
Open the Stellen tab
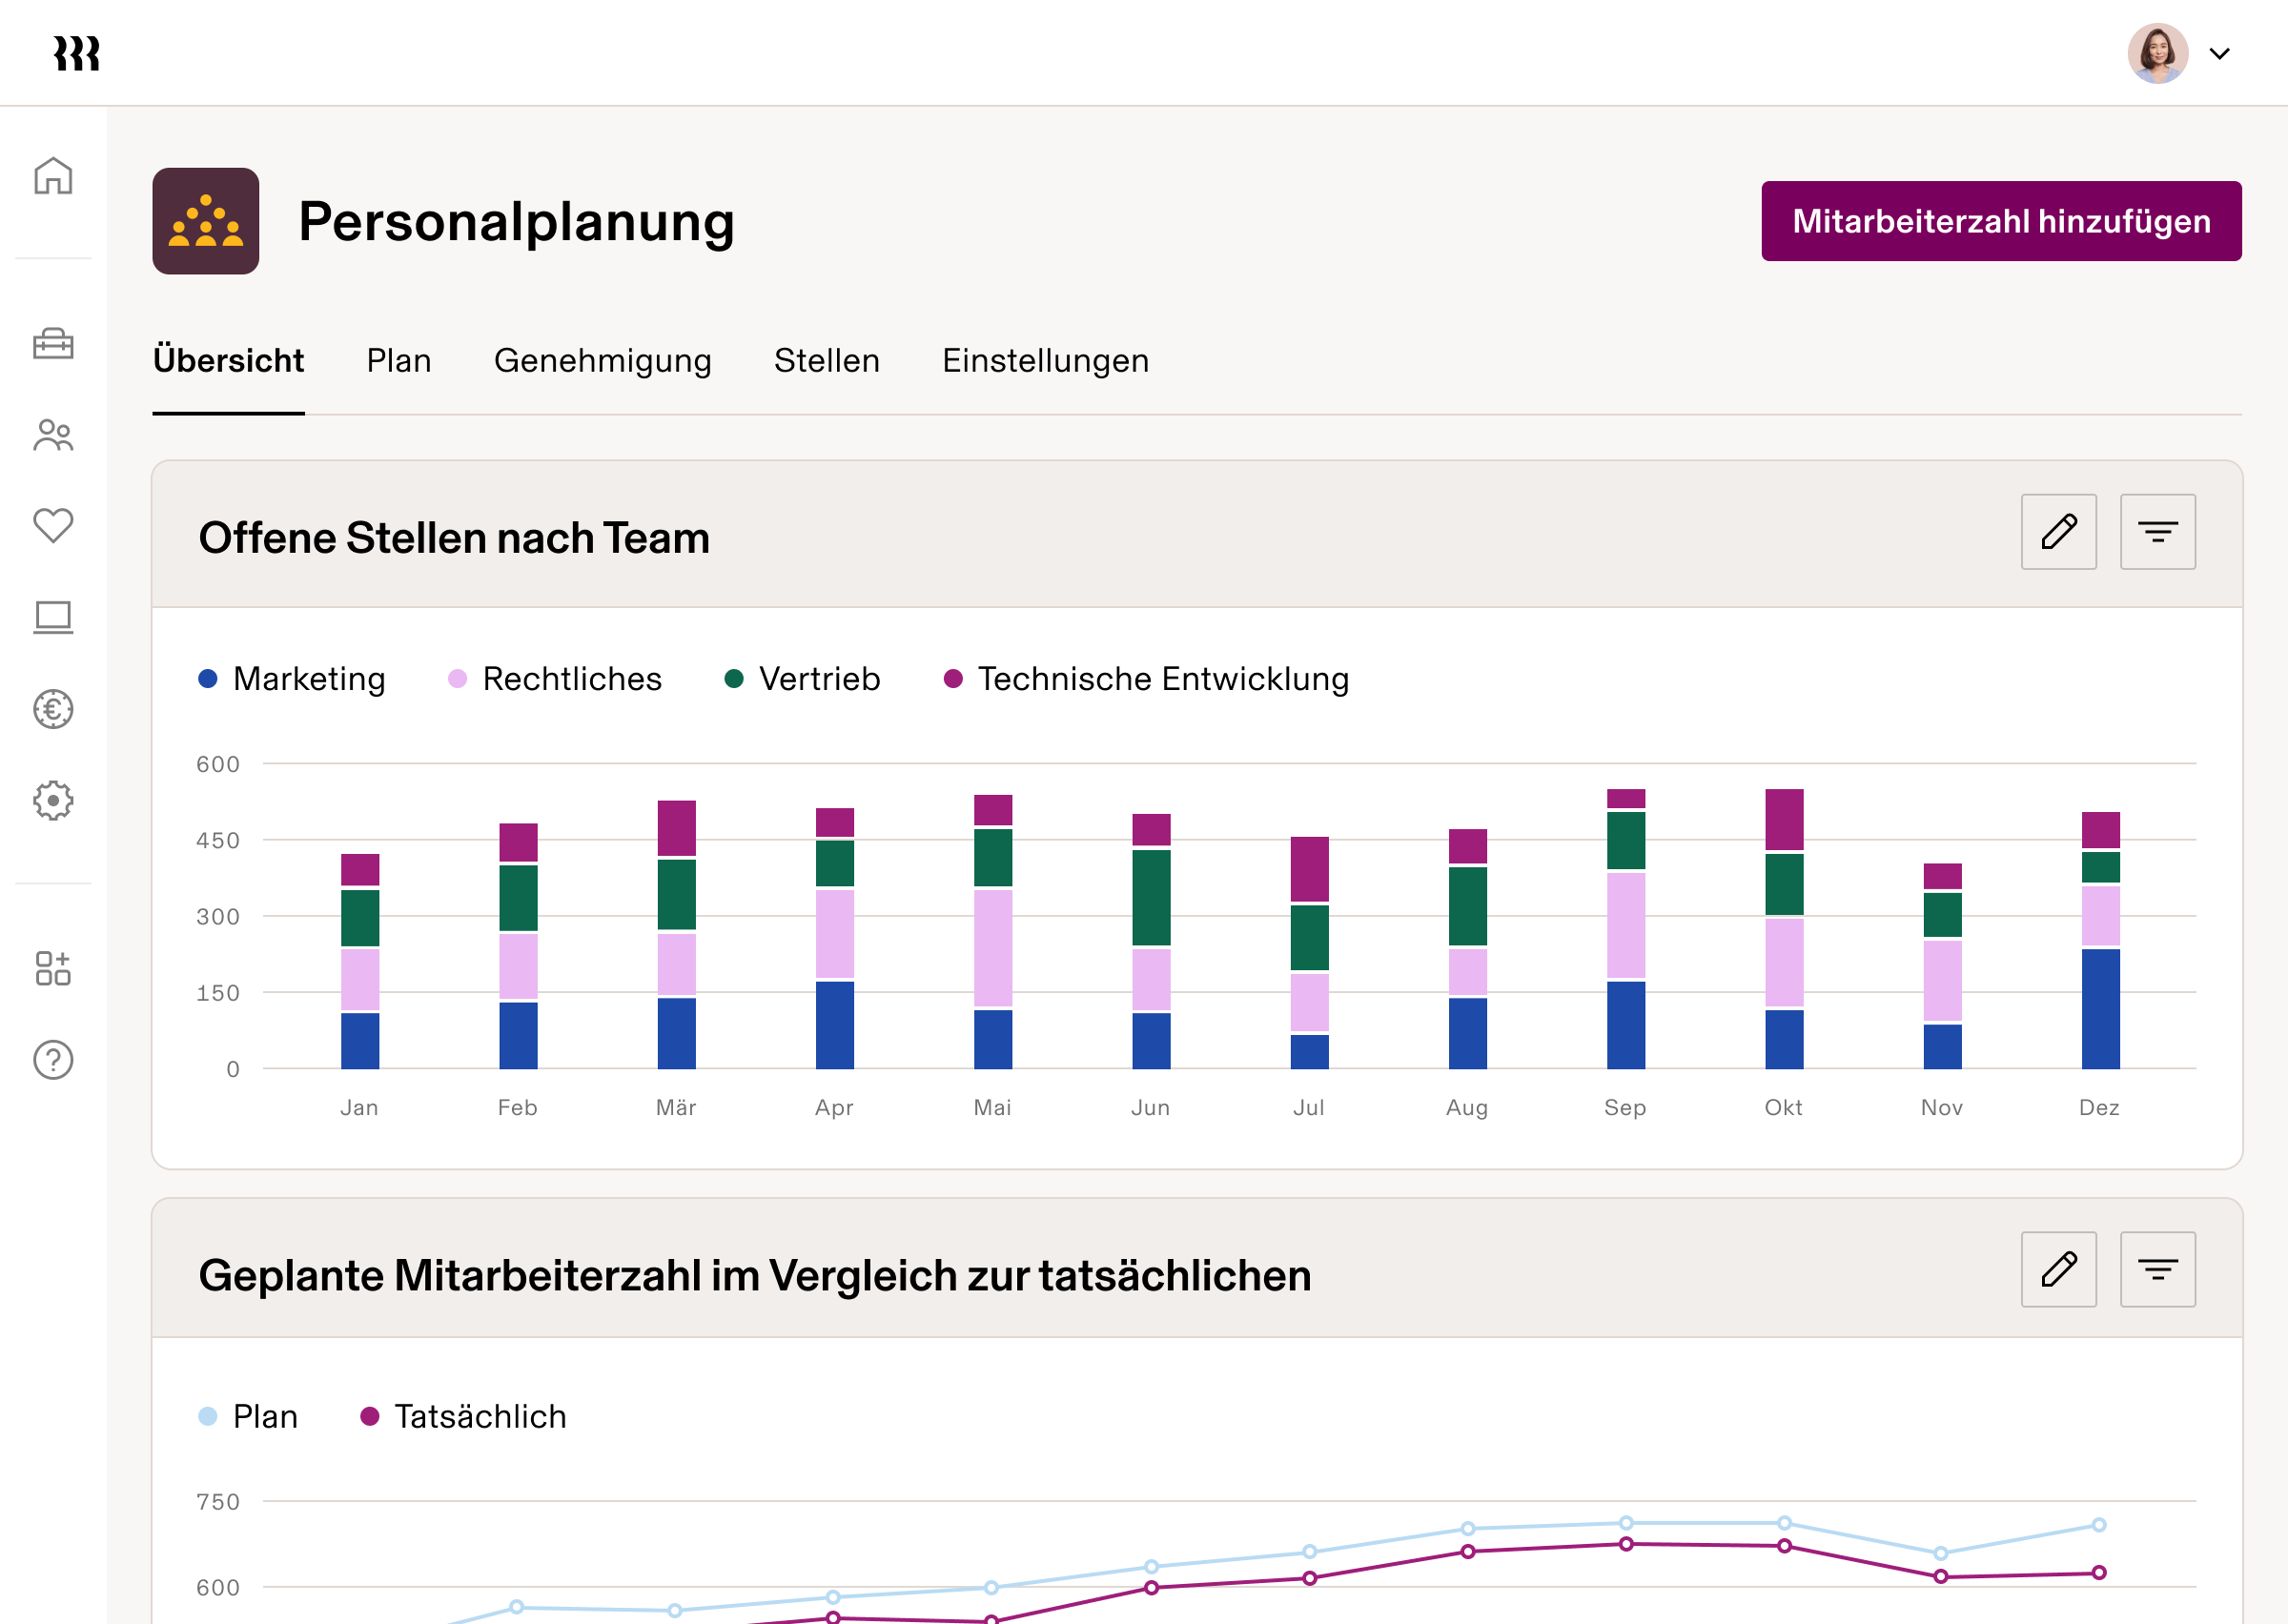[x=827, y=361]
